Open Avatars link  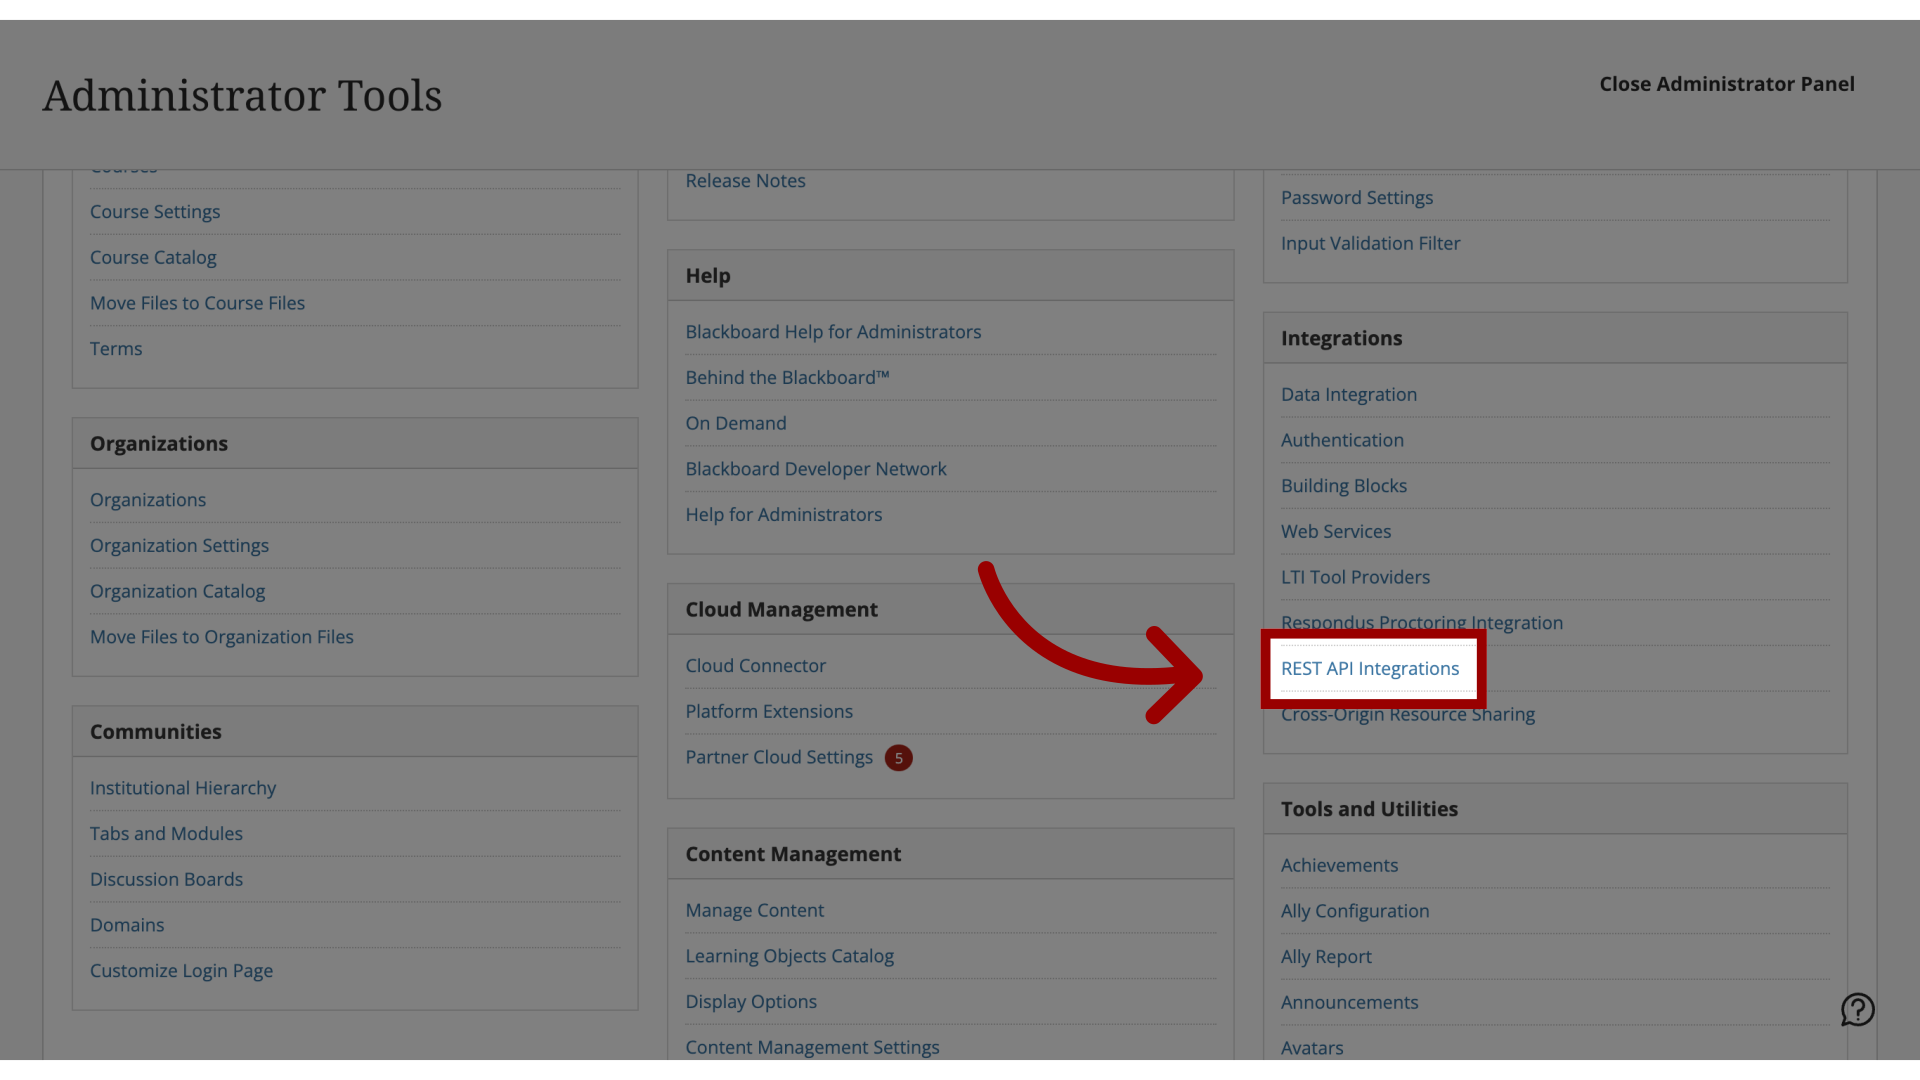click(1312, 1048)
